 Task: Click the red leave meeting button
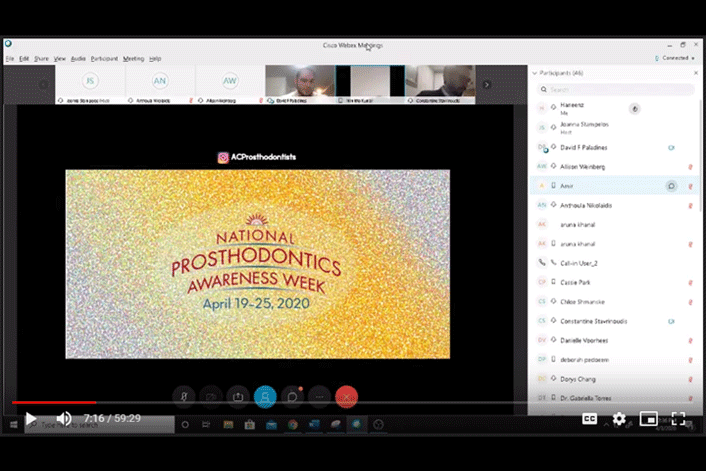pos(347,396)
